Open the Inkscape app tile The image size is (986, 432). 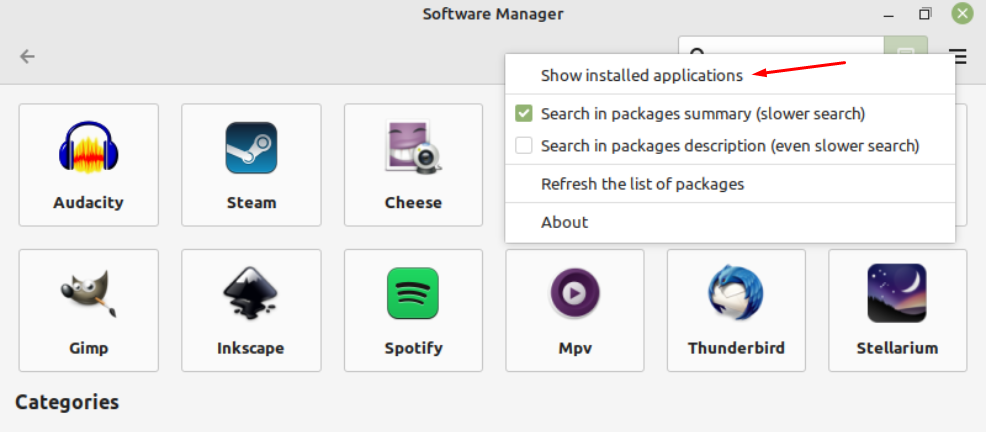[x=251, y=310]
